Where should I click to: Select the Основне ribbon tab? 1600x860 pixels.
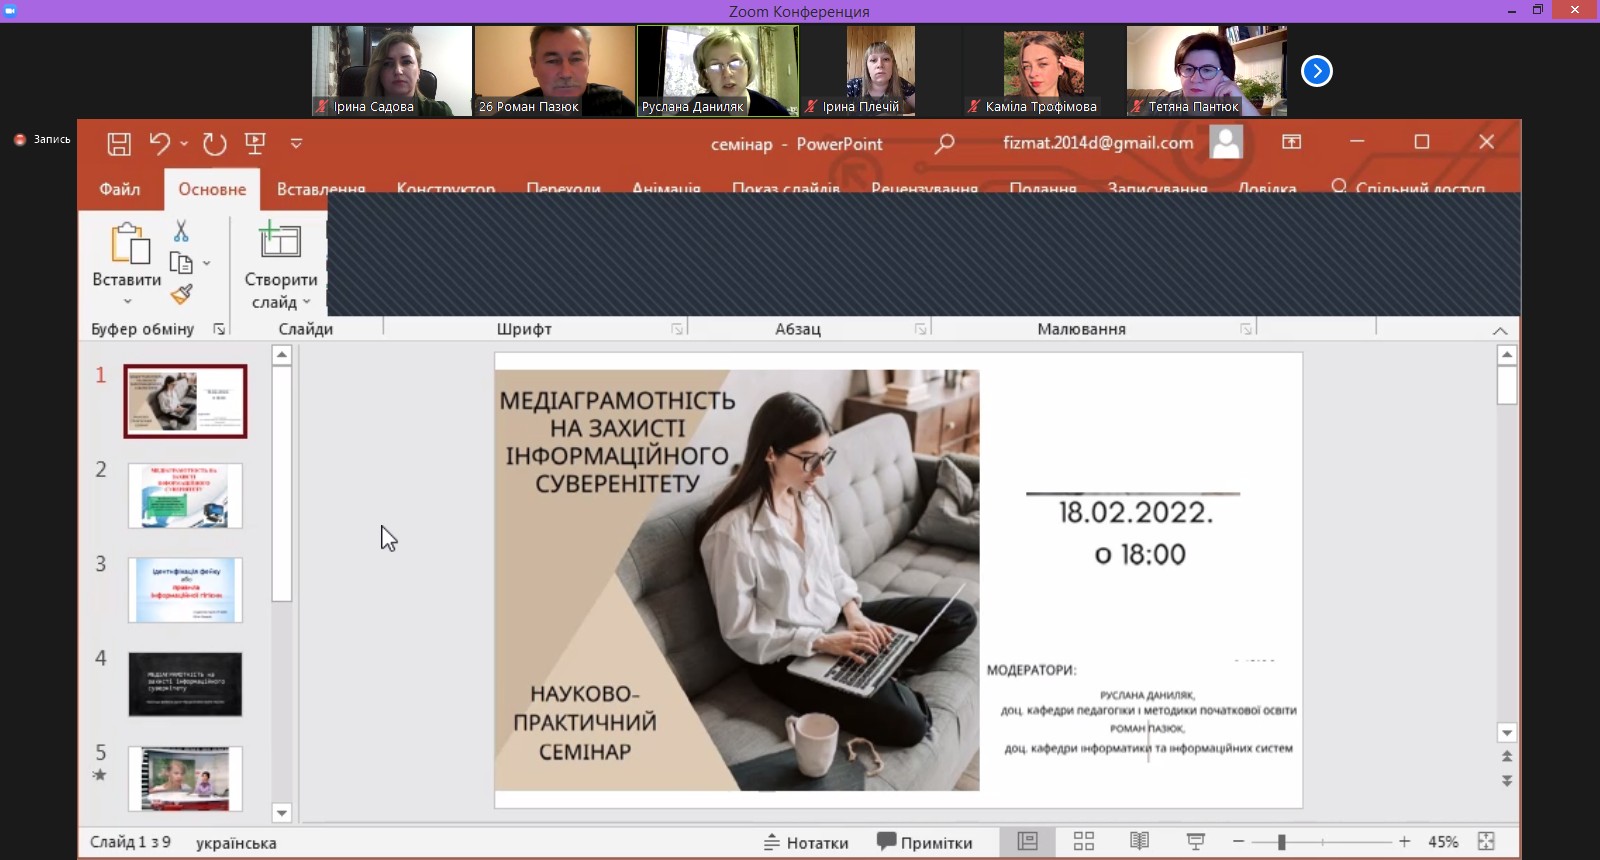tap(212, 189)
